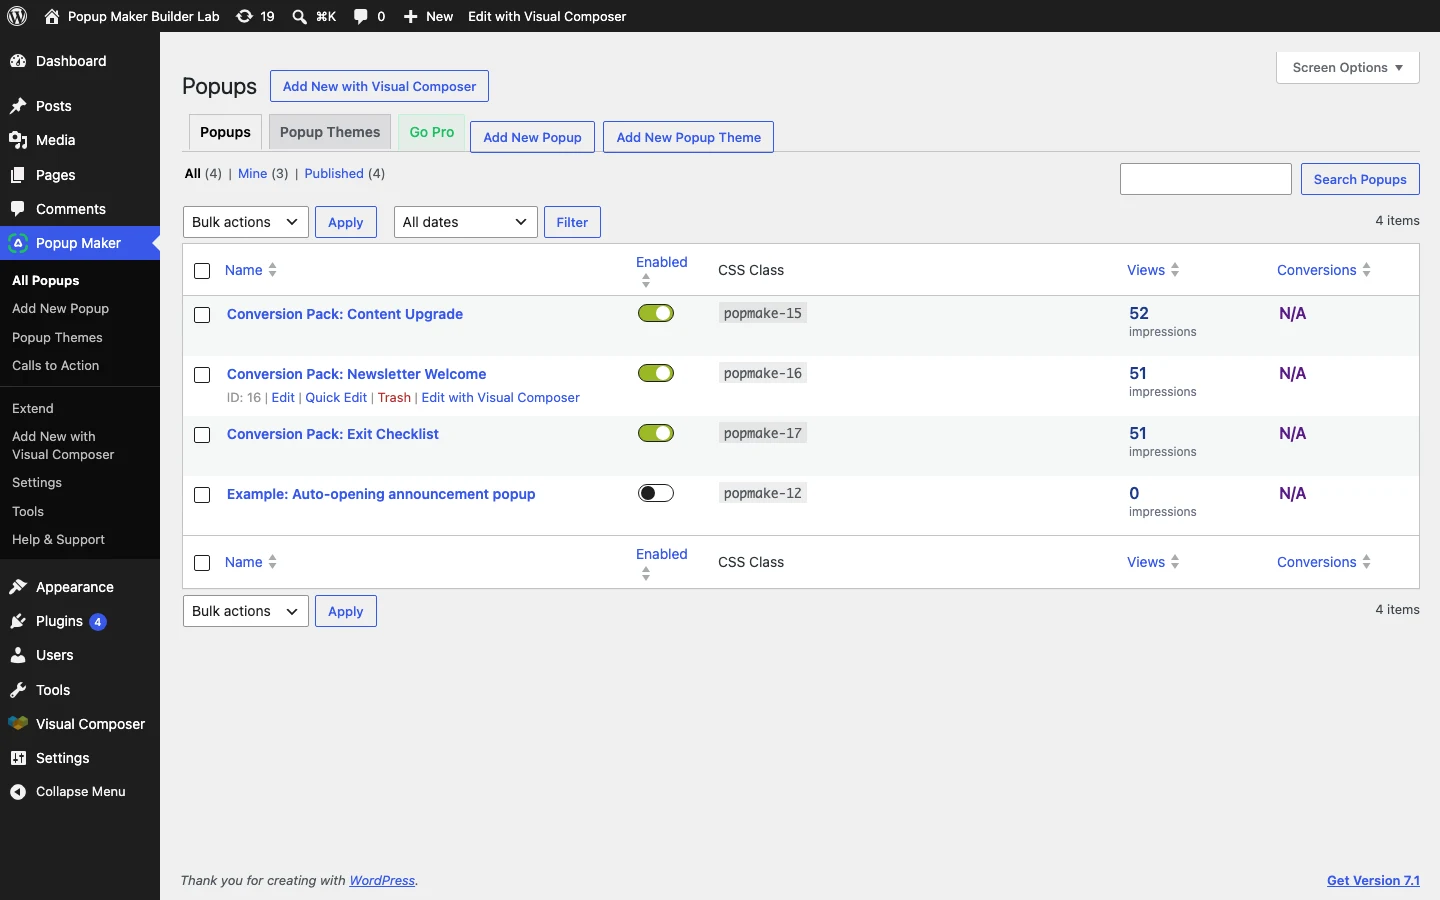
Task: Click the Plugins update count badge
Action: click(98, 622)
